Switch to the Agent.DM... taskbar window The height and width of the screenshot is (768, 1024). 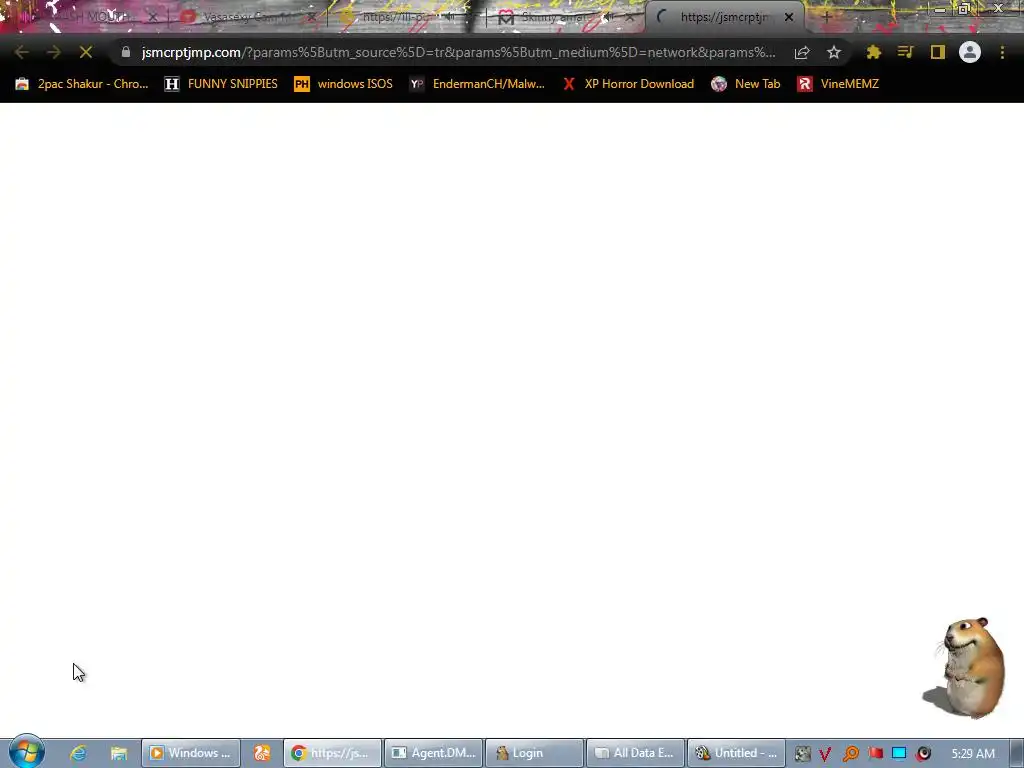click(x=434, y=753)
